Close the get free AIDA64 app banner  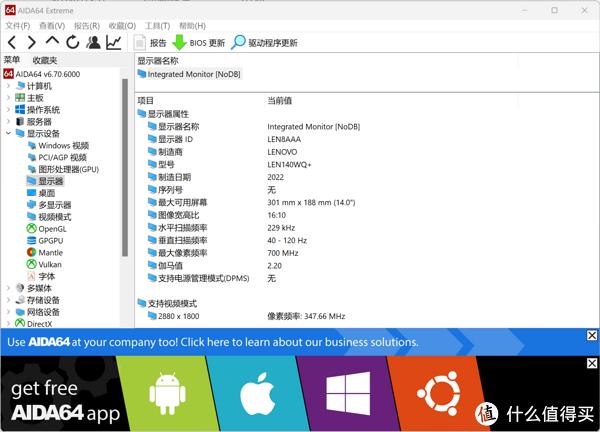tap(592, 363)
